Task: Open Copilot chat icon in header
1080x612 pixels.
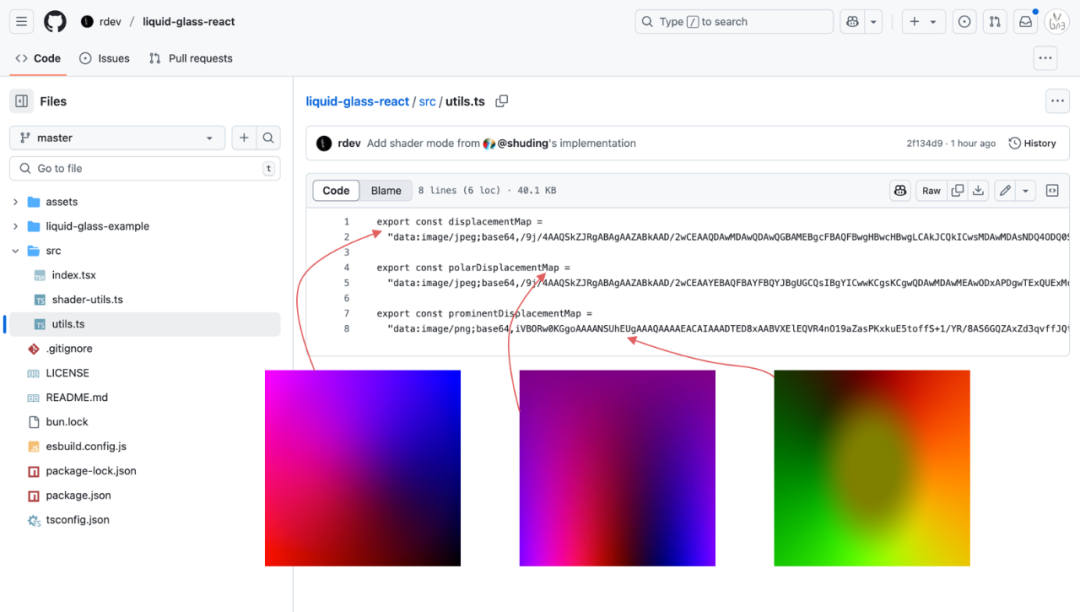Action: pyautogui.click(x=852, y=21)
